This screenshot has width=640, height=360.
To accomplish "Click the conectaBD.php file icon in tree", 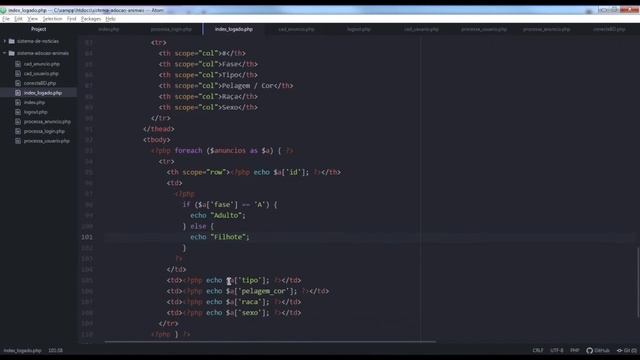I will (18, 83).
